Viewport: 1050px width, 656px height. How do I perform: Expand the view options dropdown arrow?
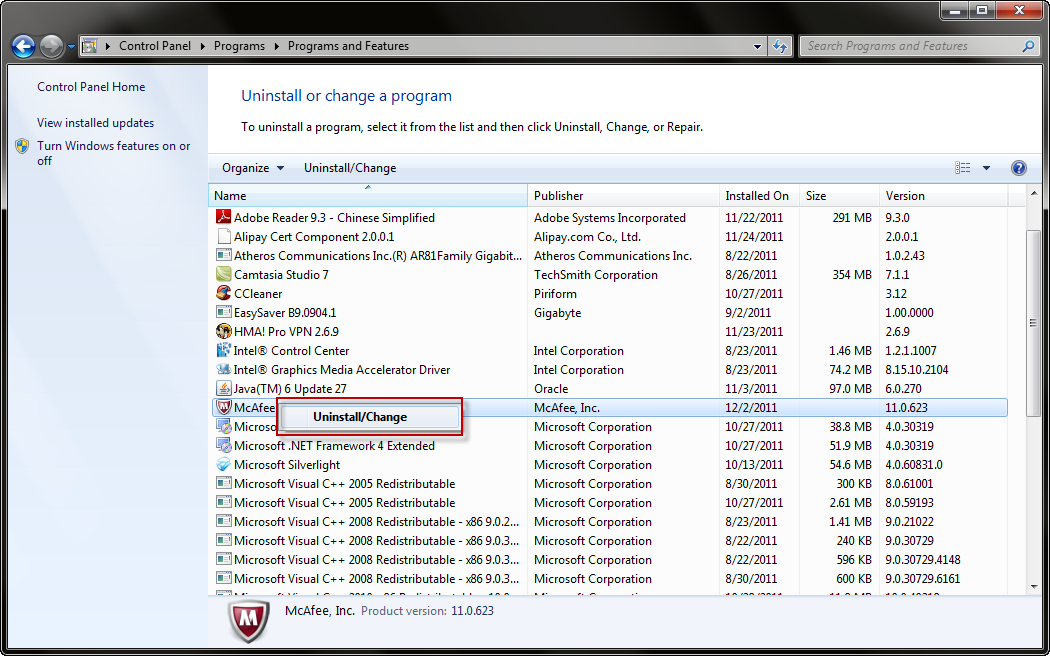pos(986,168)
